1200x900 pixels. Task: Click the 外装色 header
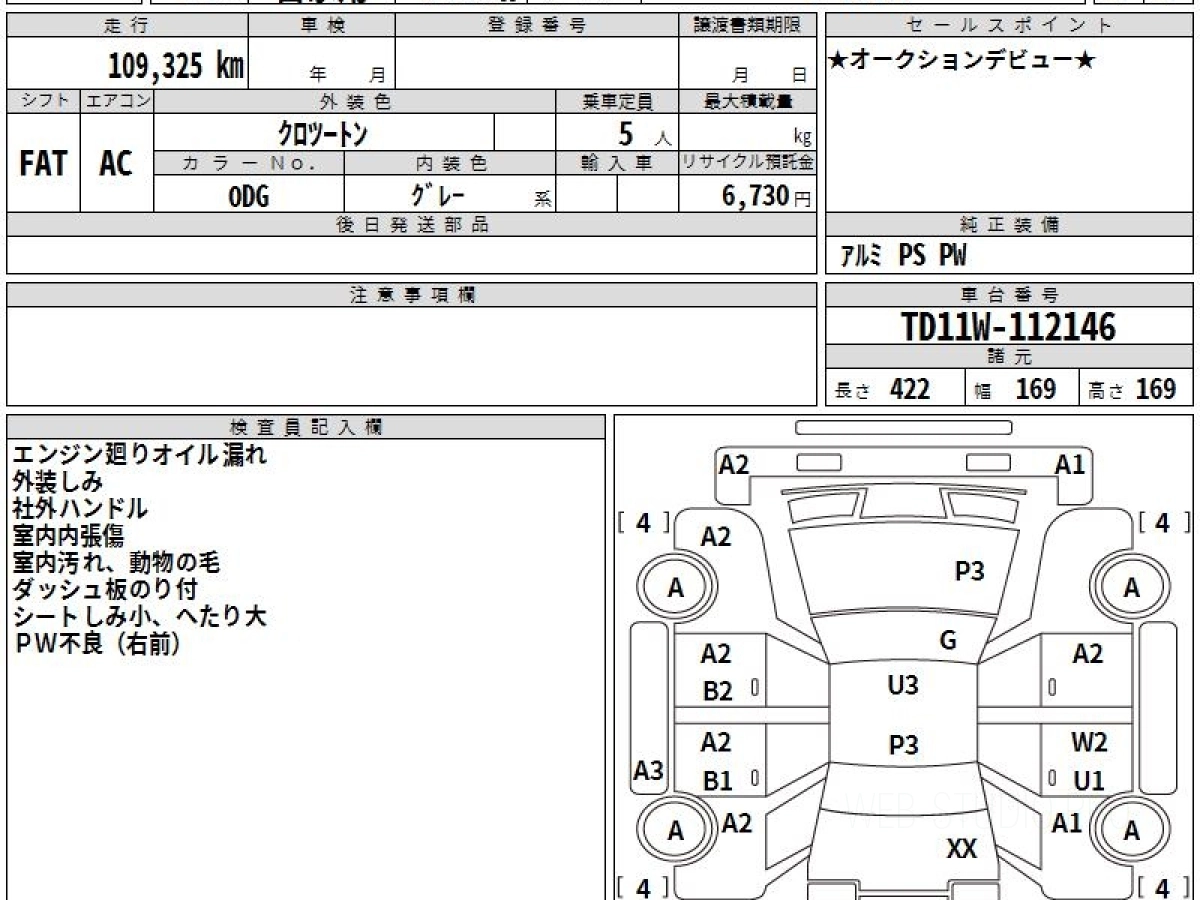pos(355,101)
